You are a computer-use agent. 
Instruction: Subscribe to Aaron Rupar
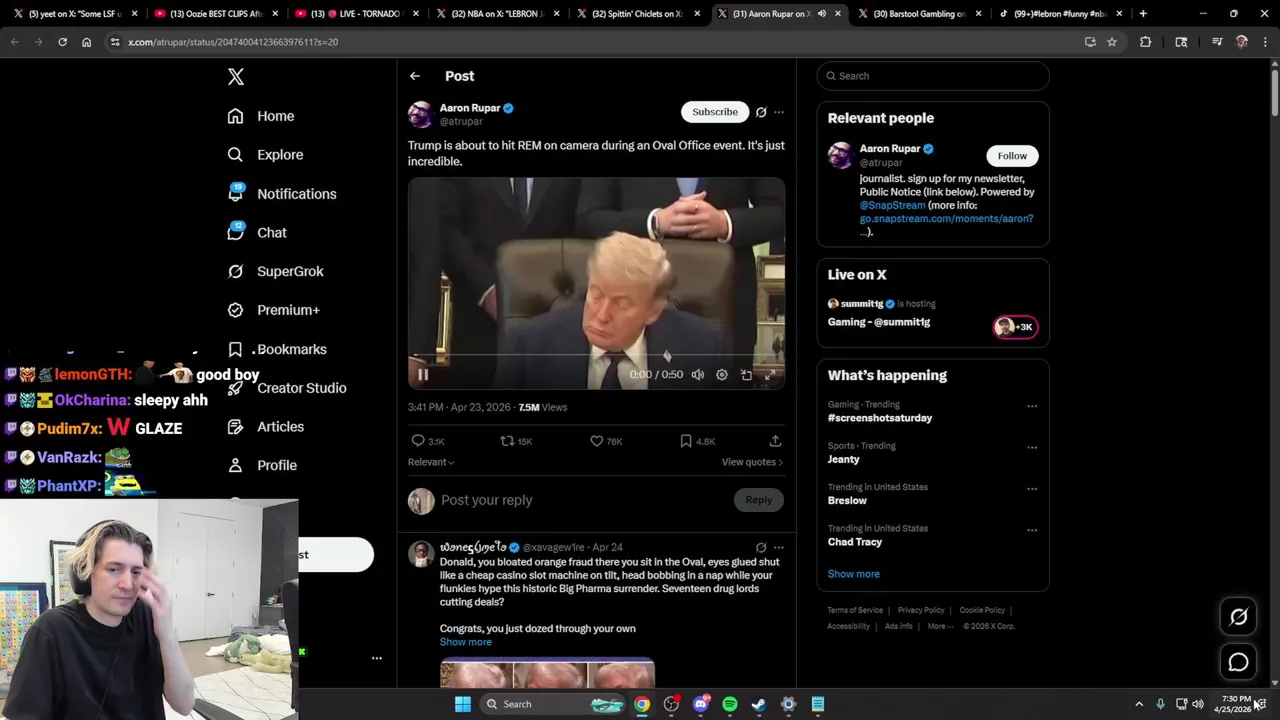pyautogui.click(x=715, y=112)
